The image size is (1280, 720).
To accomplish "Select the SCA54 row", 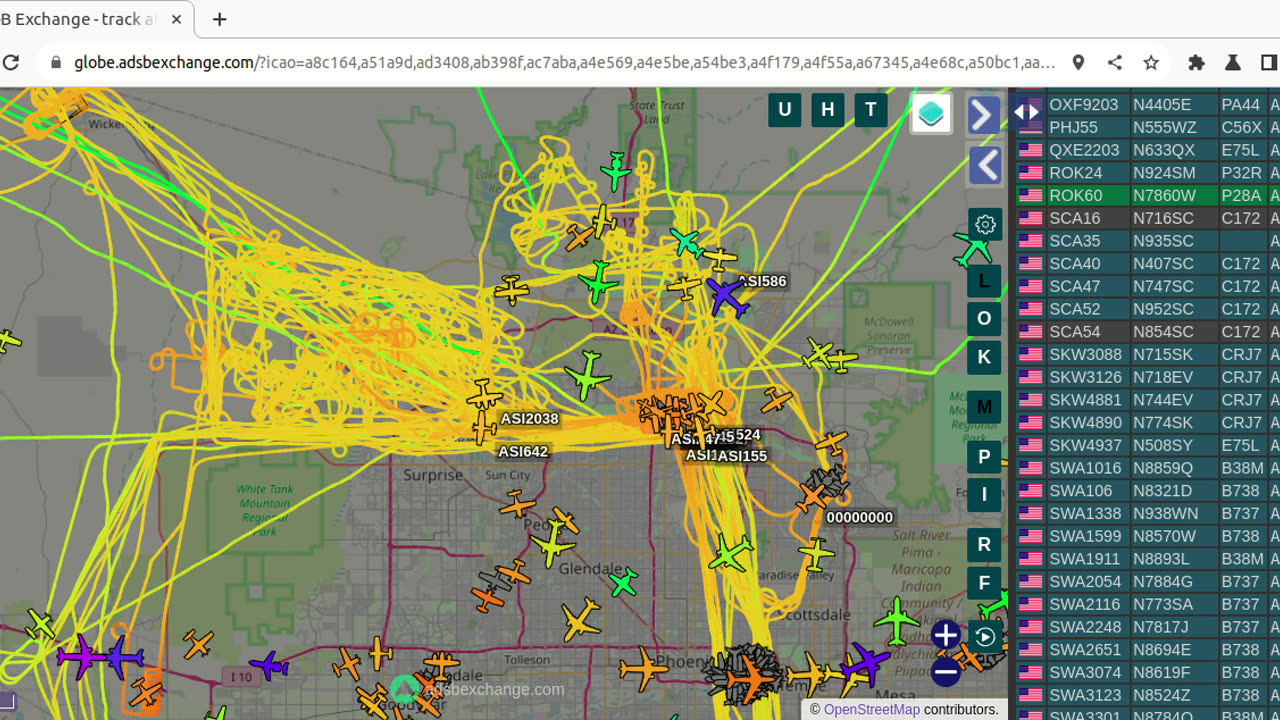I will point(1147,331).
